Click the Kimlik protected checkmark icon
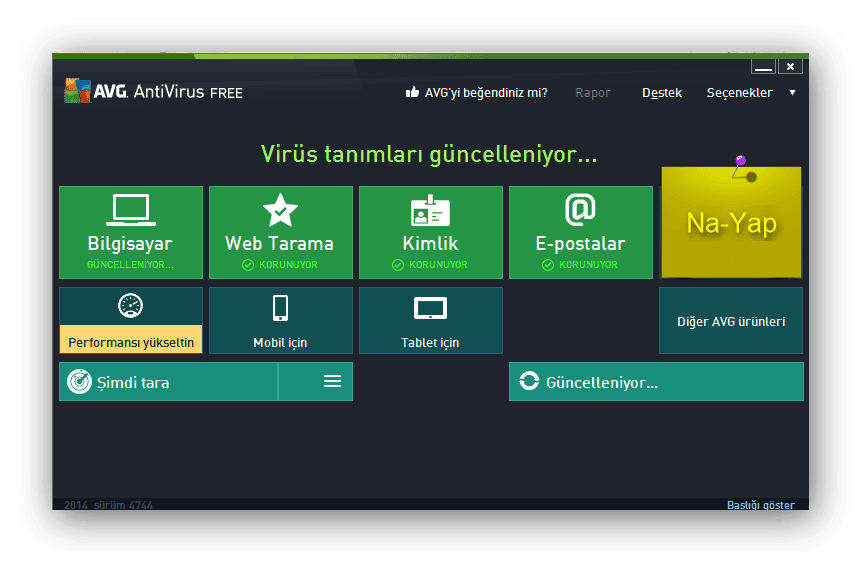Screen dimensions: 861x562 click(398, 265)
